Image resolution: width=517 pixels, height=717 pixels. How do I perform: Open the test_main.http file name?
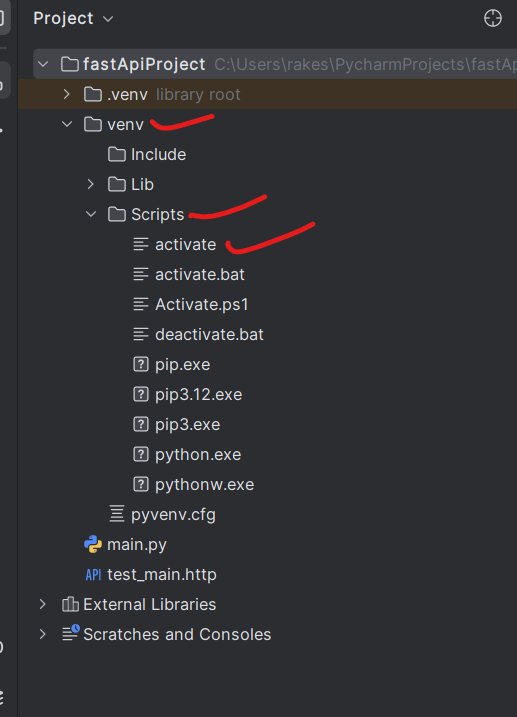(x=162, y=574)
